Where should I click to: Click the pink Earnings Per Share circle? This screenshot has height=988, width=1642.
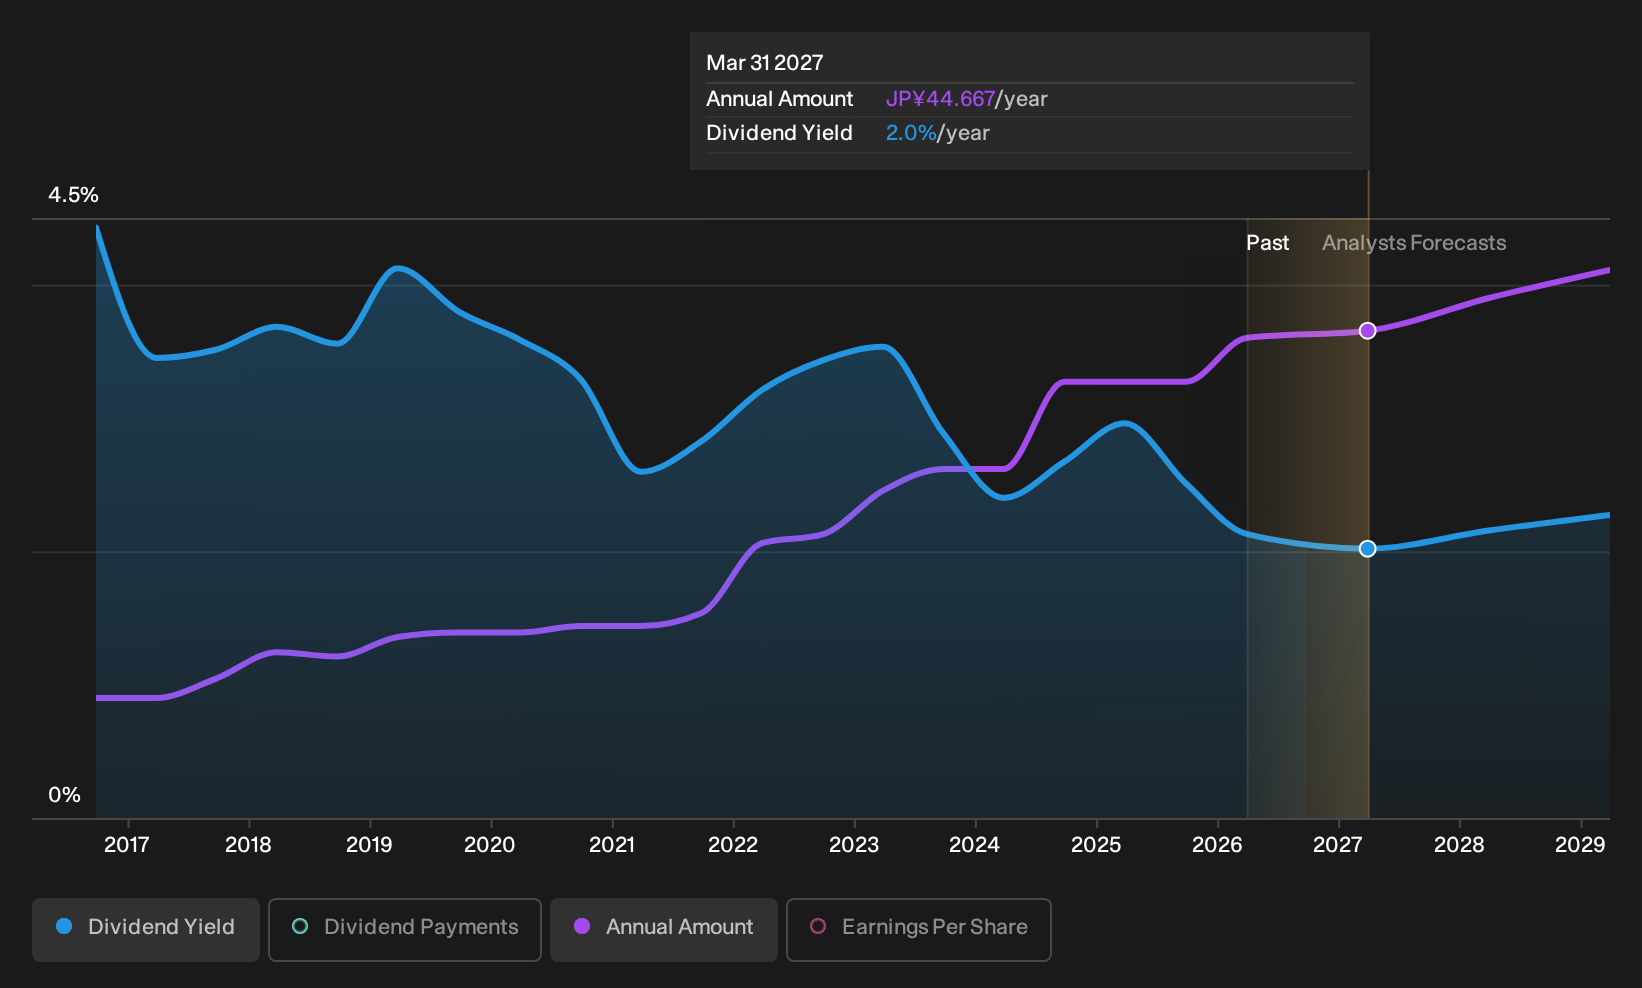(818, 927)
